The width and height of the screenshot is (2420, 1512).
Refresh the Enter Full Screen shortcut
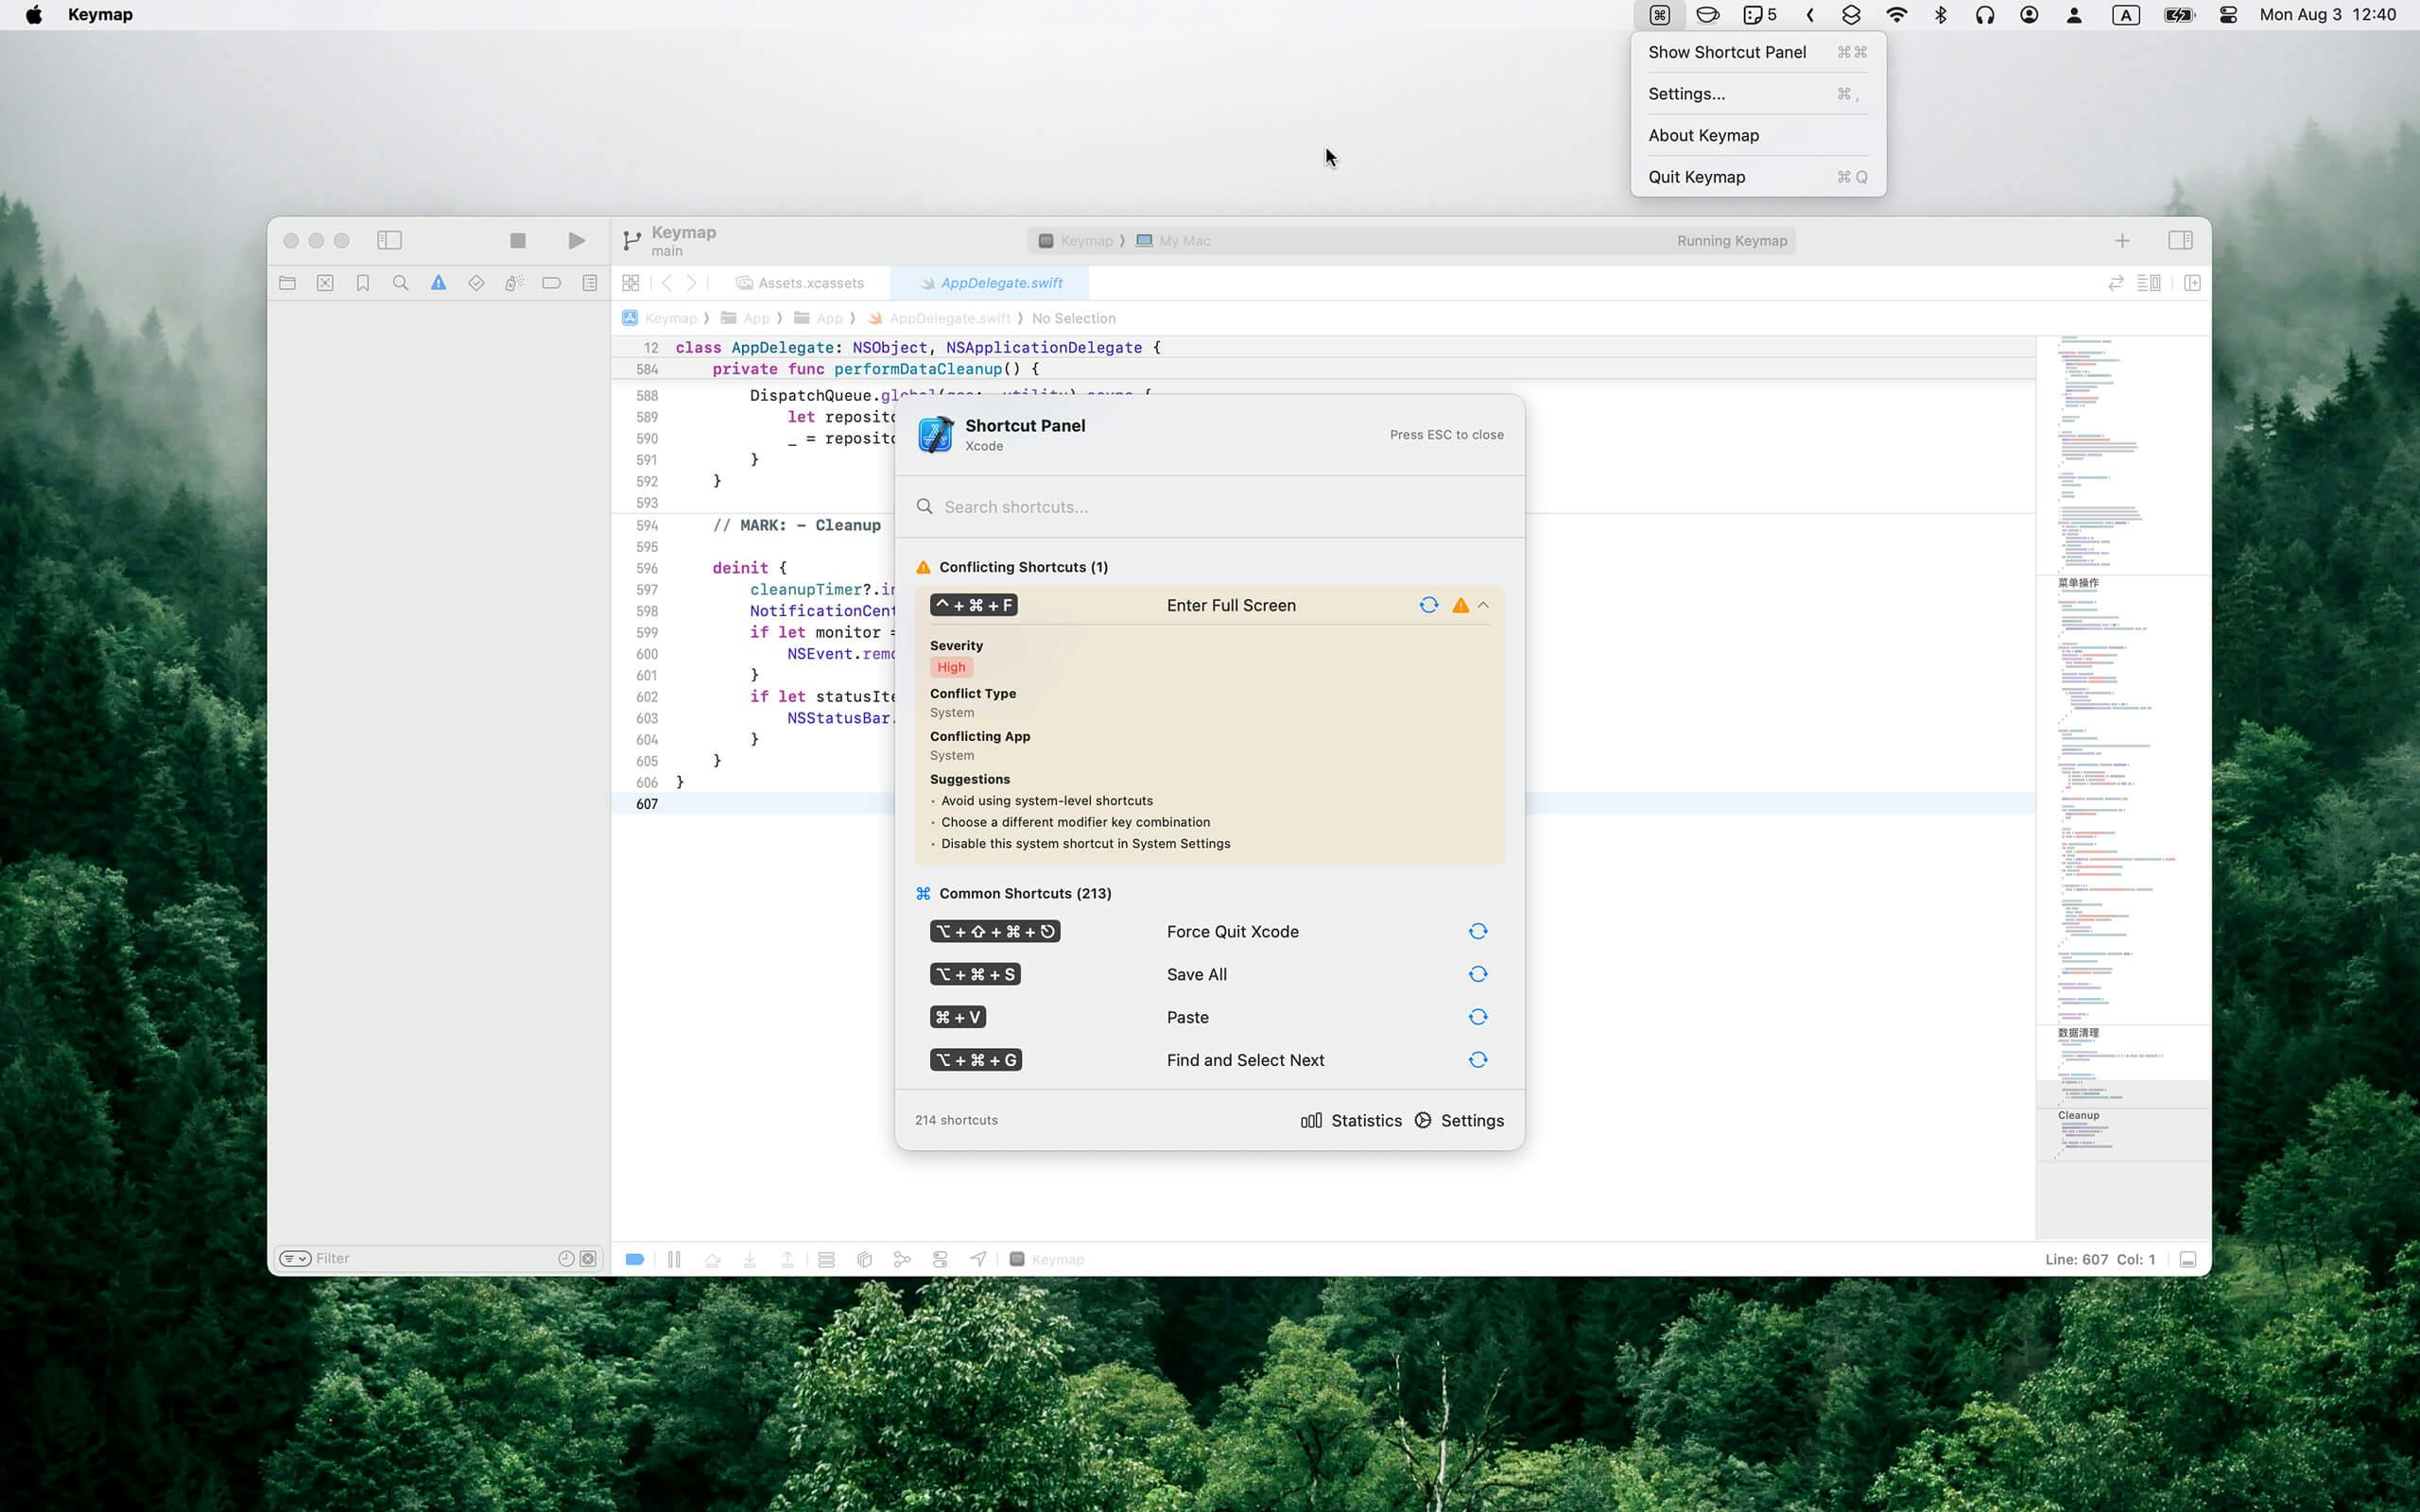(x=1428, y=605)
